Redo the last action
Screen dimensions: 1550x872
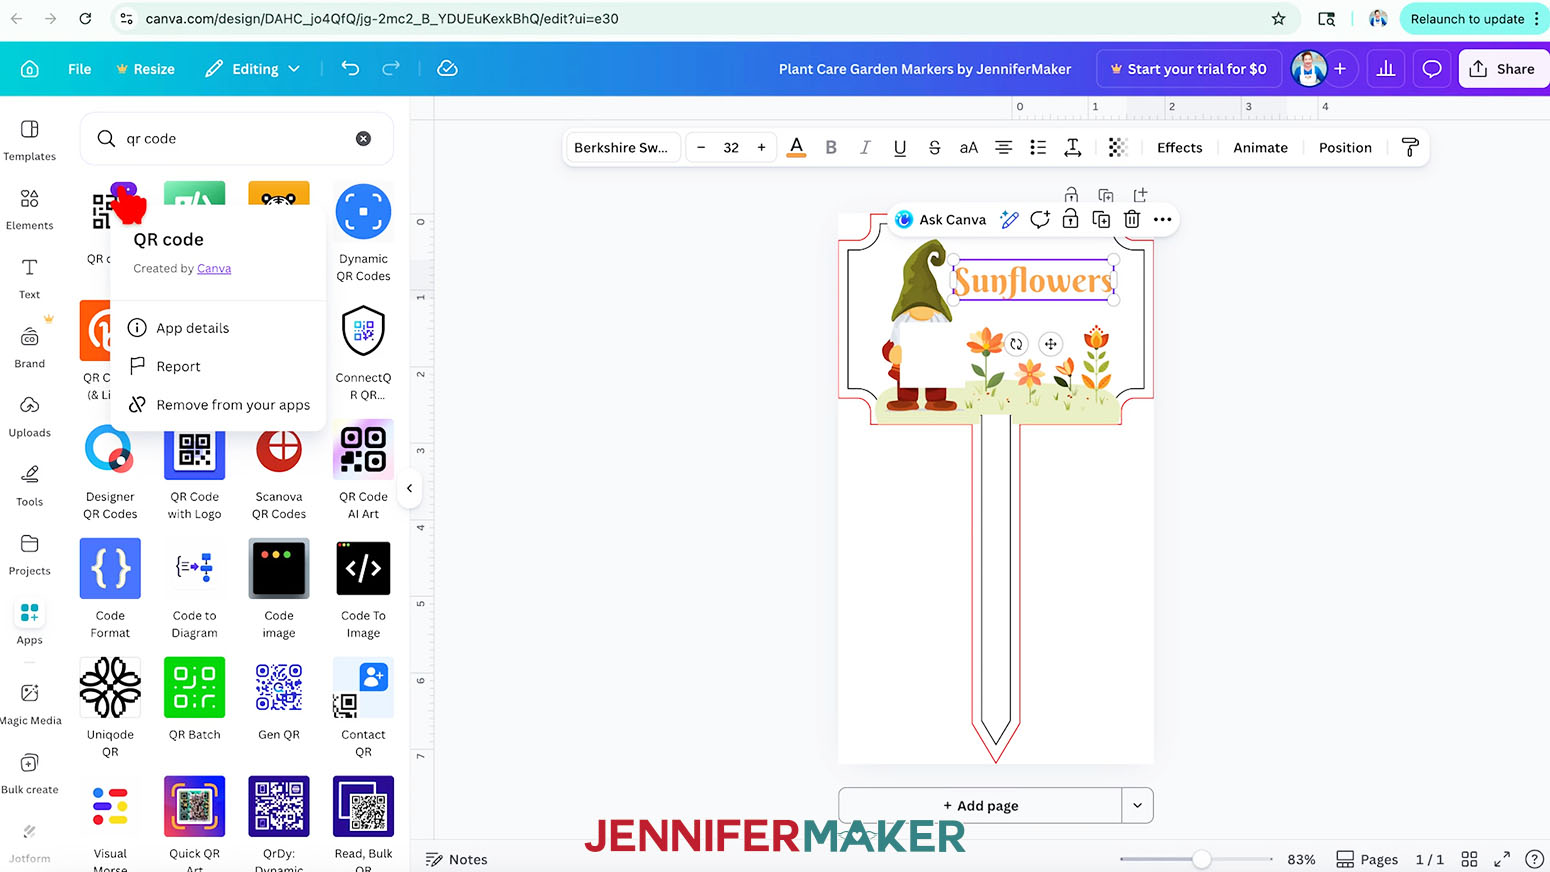[391, 68]
